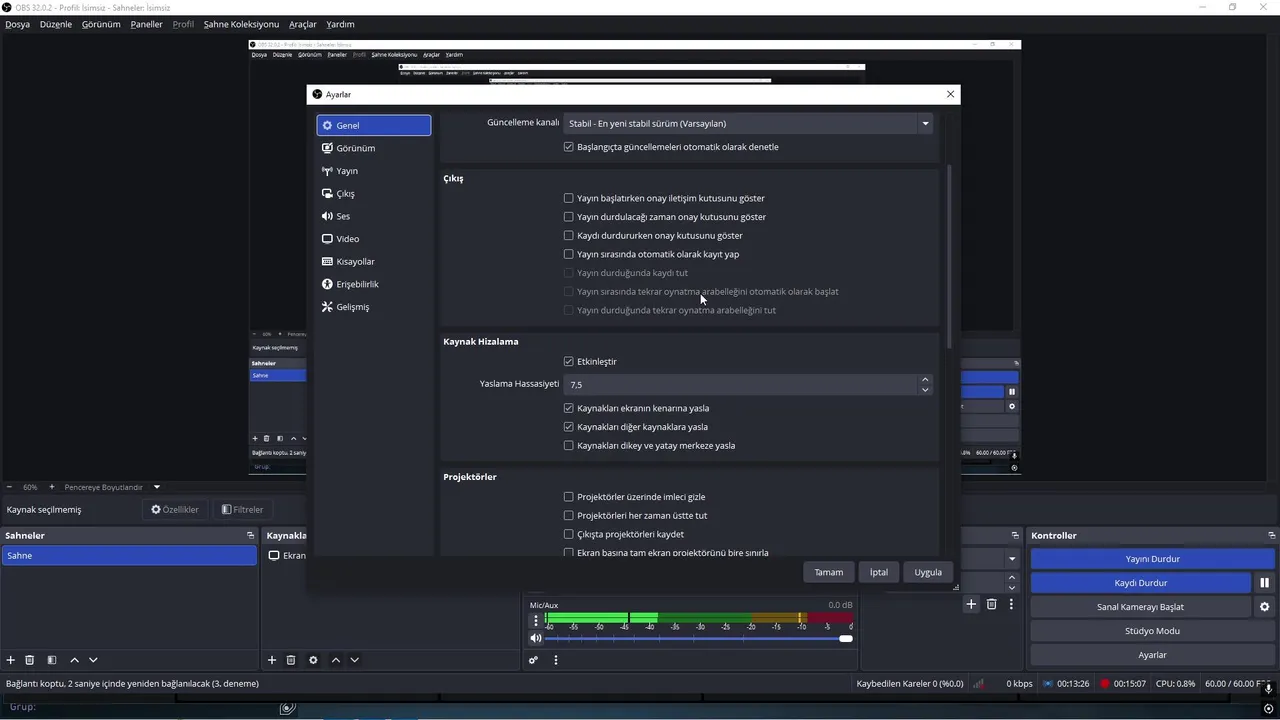Confirm settings with Tamam button
The height and width of the screenshot is (720, 1280).
click(828, 572)
